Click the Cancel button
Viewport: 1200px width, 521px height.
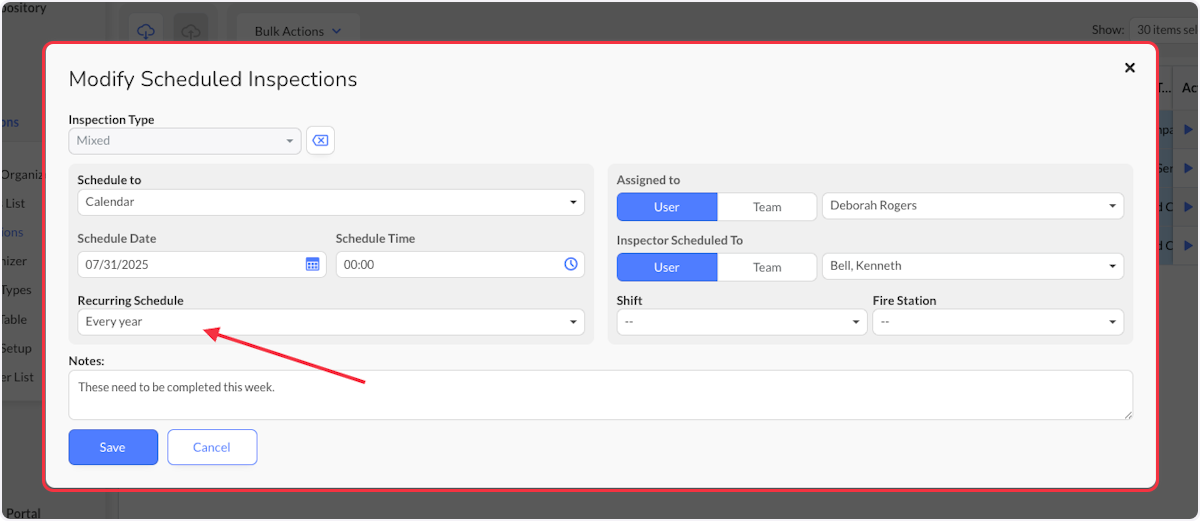coord(212,447)
